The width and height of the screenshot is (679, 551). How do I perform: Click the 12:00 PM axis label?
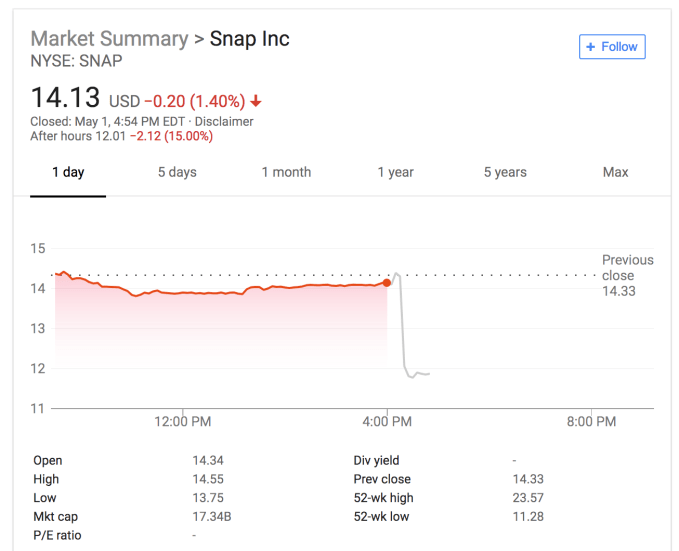(183, 422)
